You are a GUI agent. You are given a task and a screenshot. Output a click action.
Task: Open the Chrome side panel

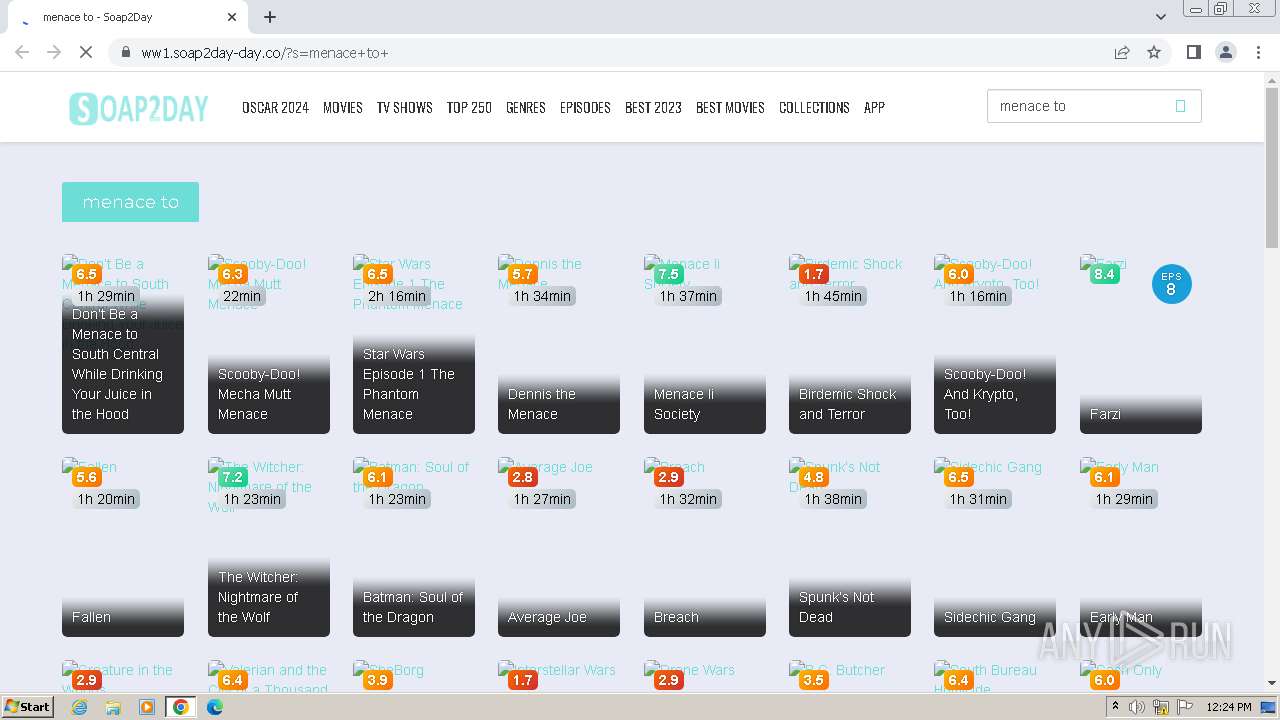pyautogui.click(x=1193, y=52)
